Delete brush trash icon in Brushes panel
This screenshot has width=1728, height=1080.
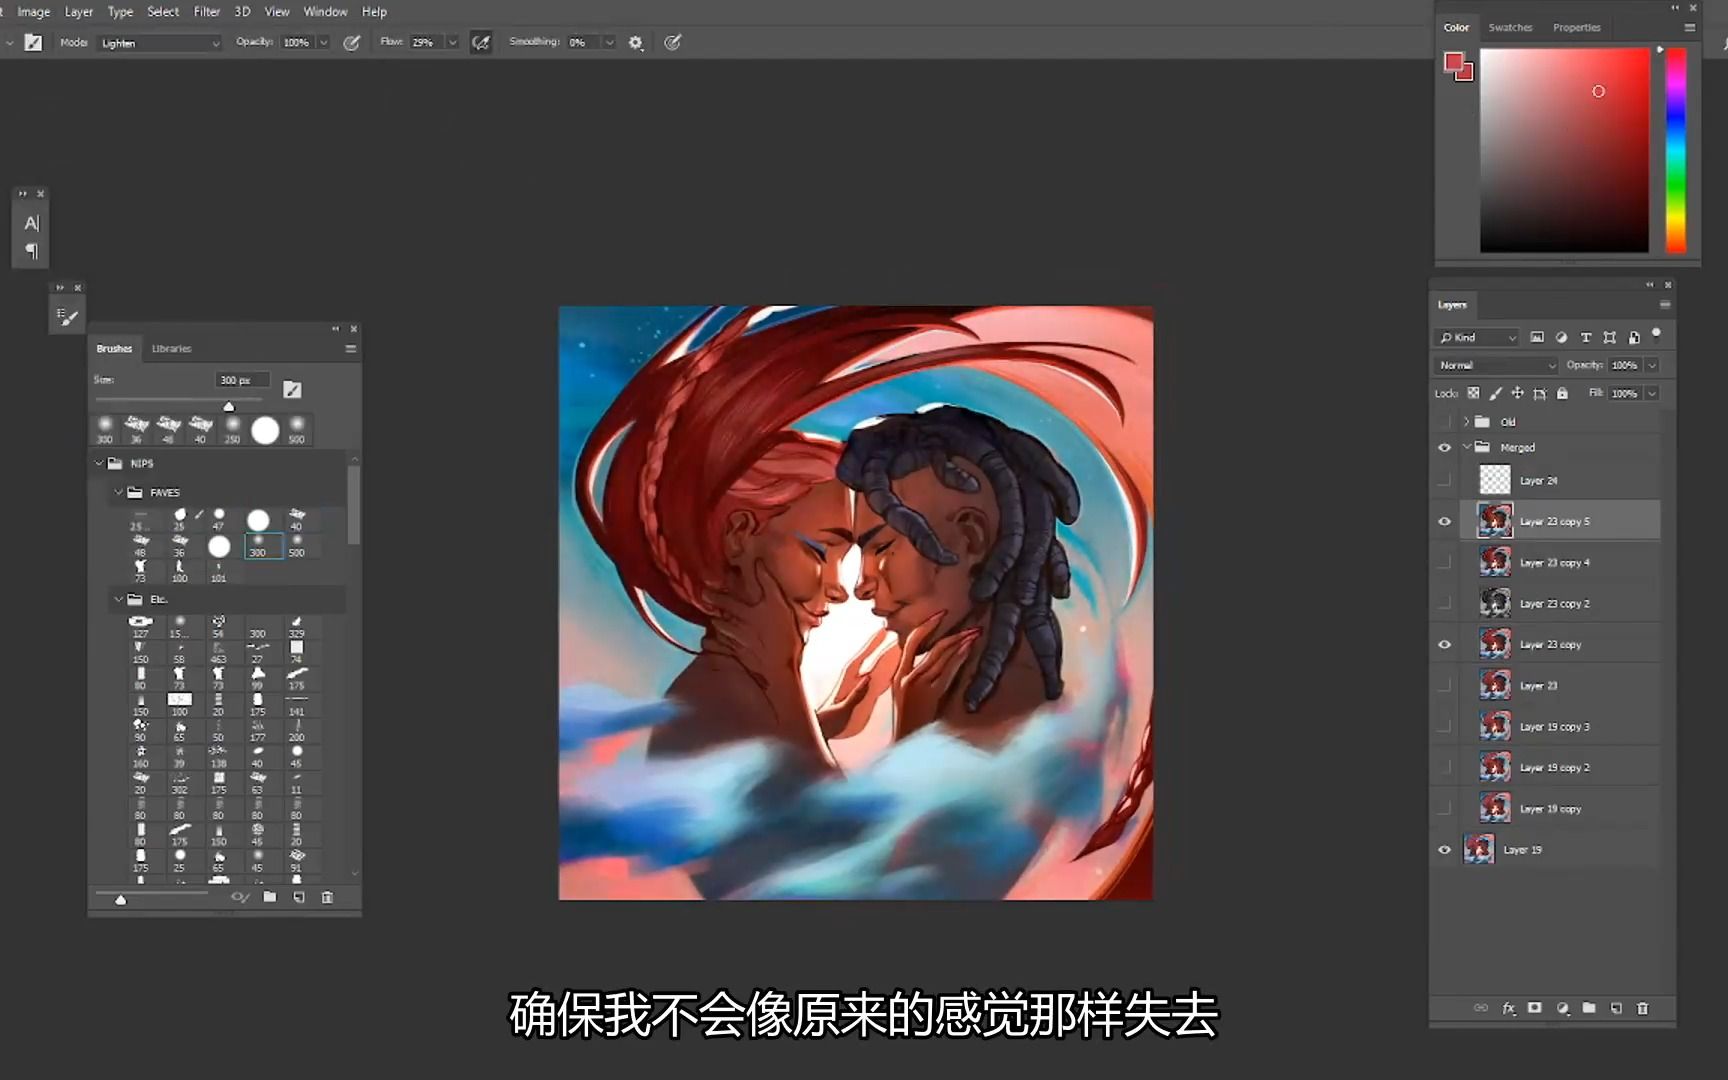click(x=327, y=897)
